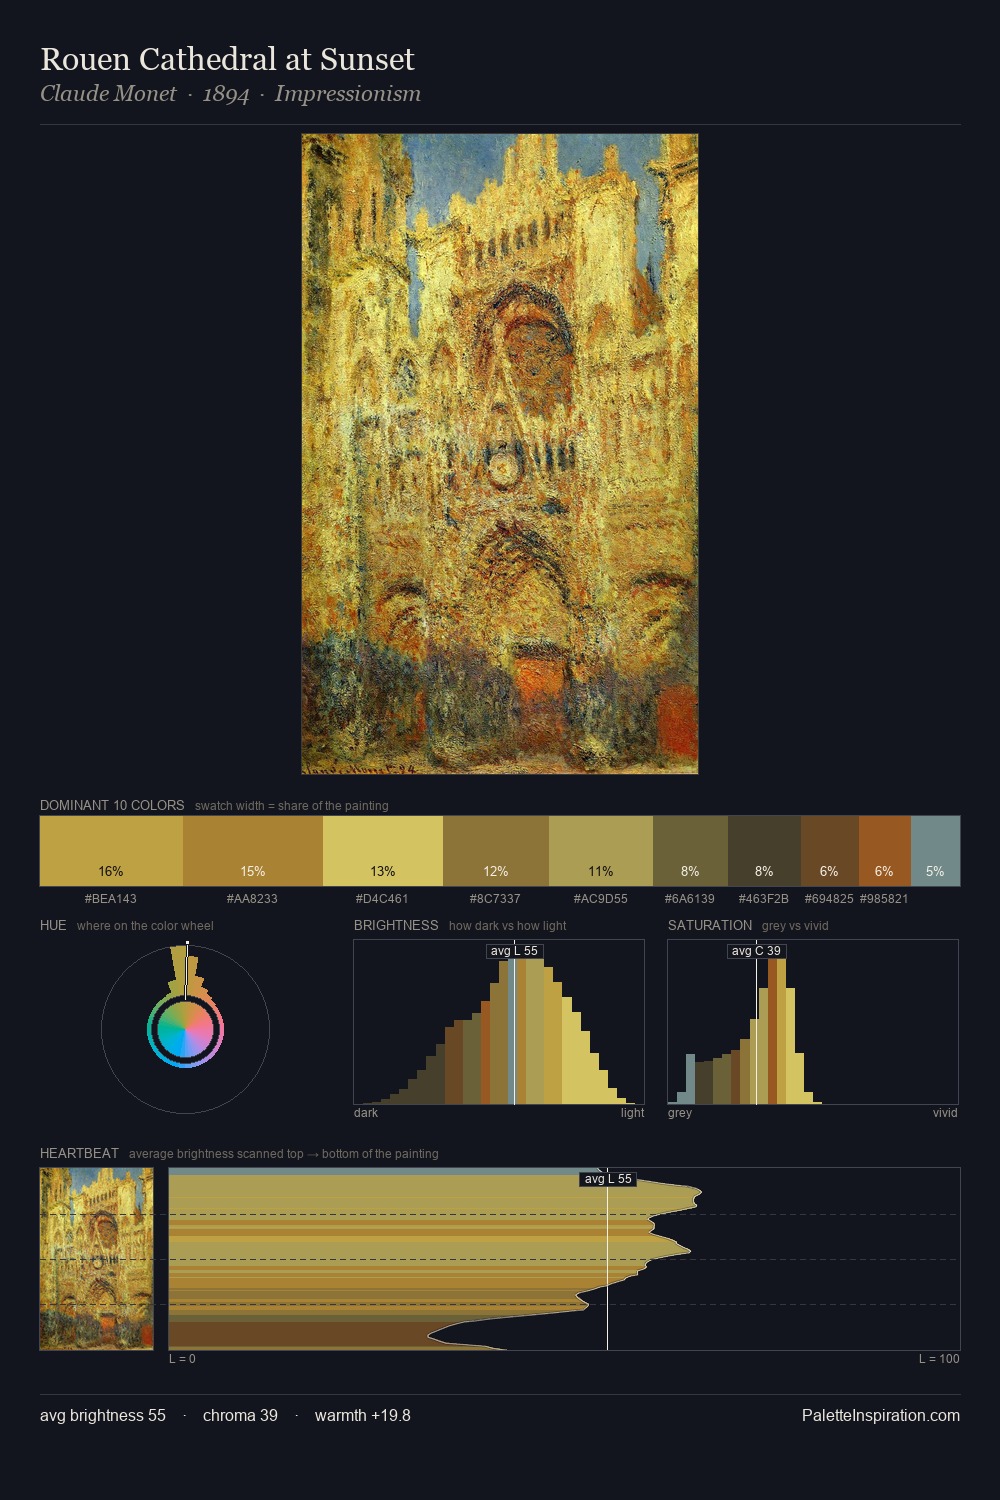Image resolution: width=1000 pixels, height=1500 pixels.
Task: Click the hue color wheel
Action: (185, 1030)
